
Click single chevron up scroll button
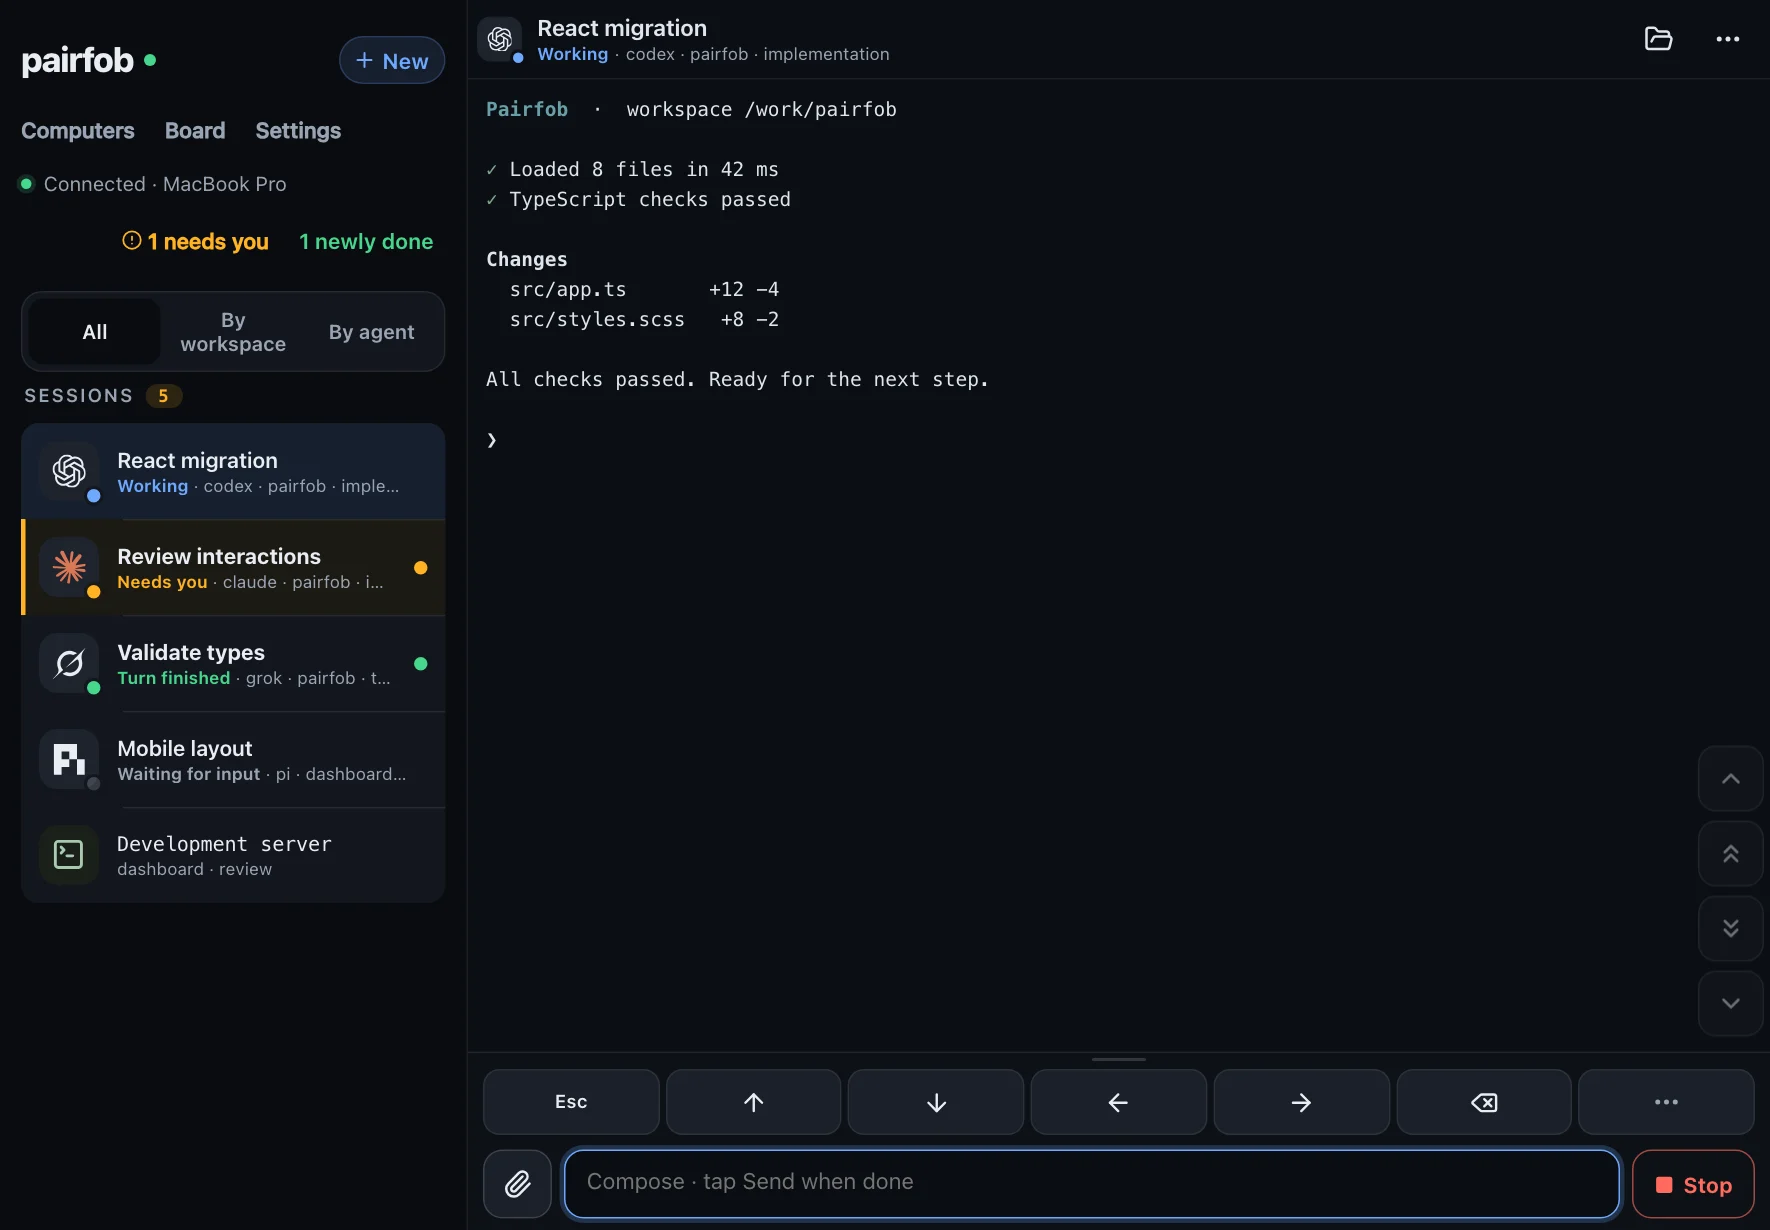(x=1730, y=778)
